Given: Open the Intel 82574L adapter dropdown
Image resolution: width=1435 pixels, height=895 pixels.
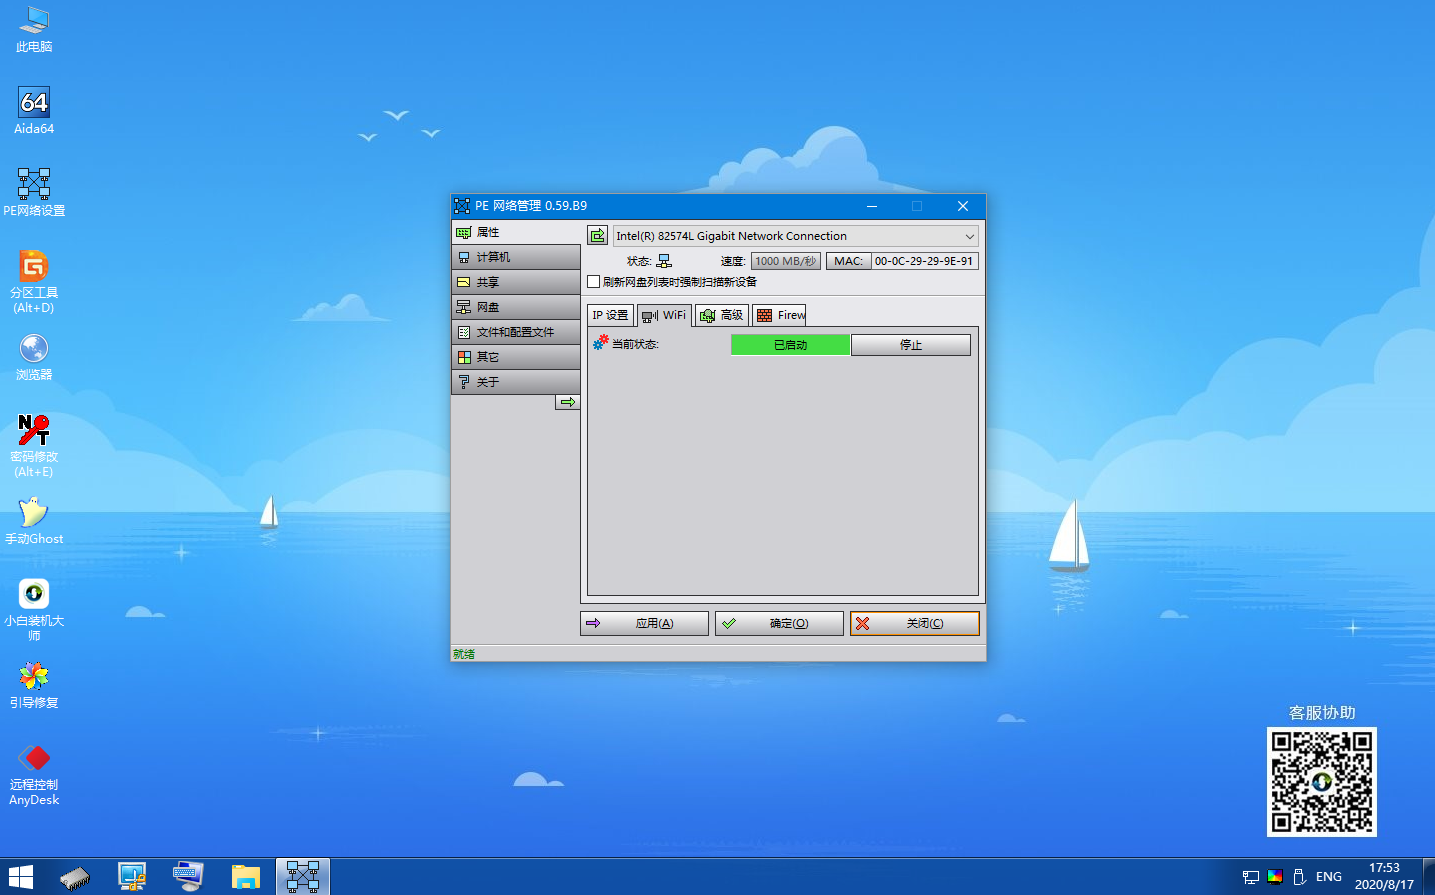Looking at the screenshot, I should point(967,235).
